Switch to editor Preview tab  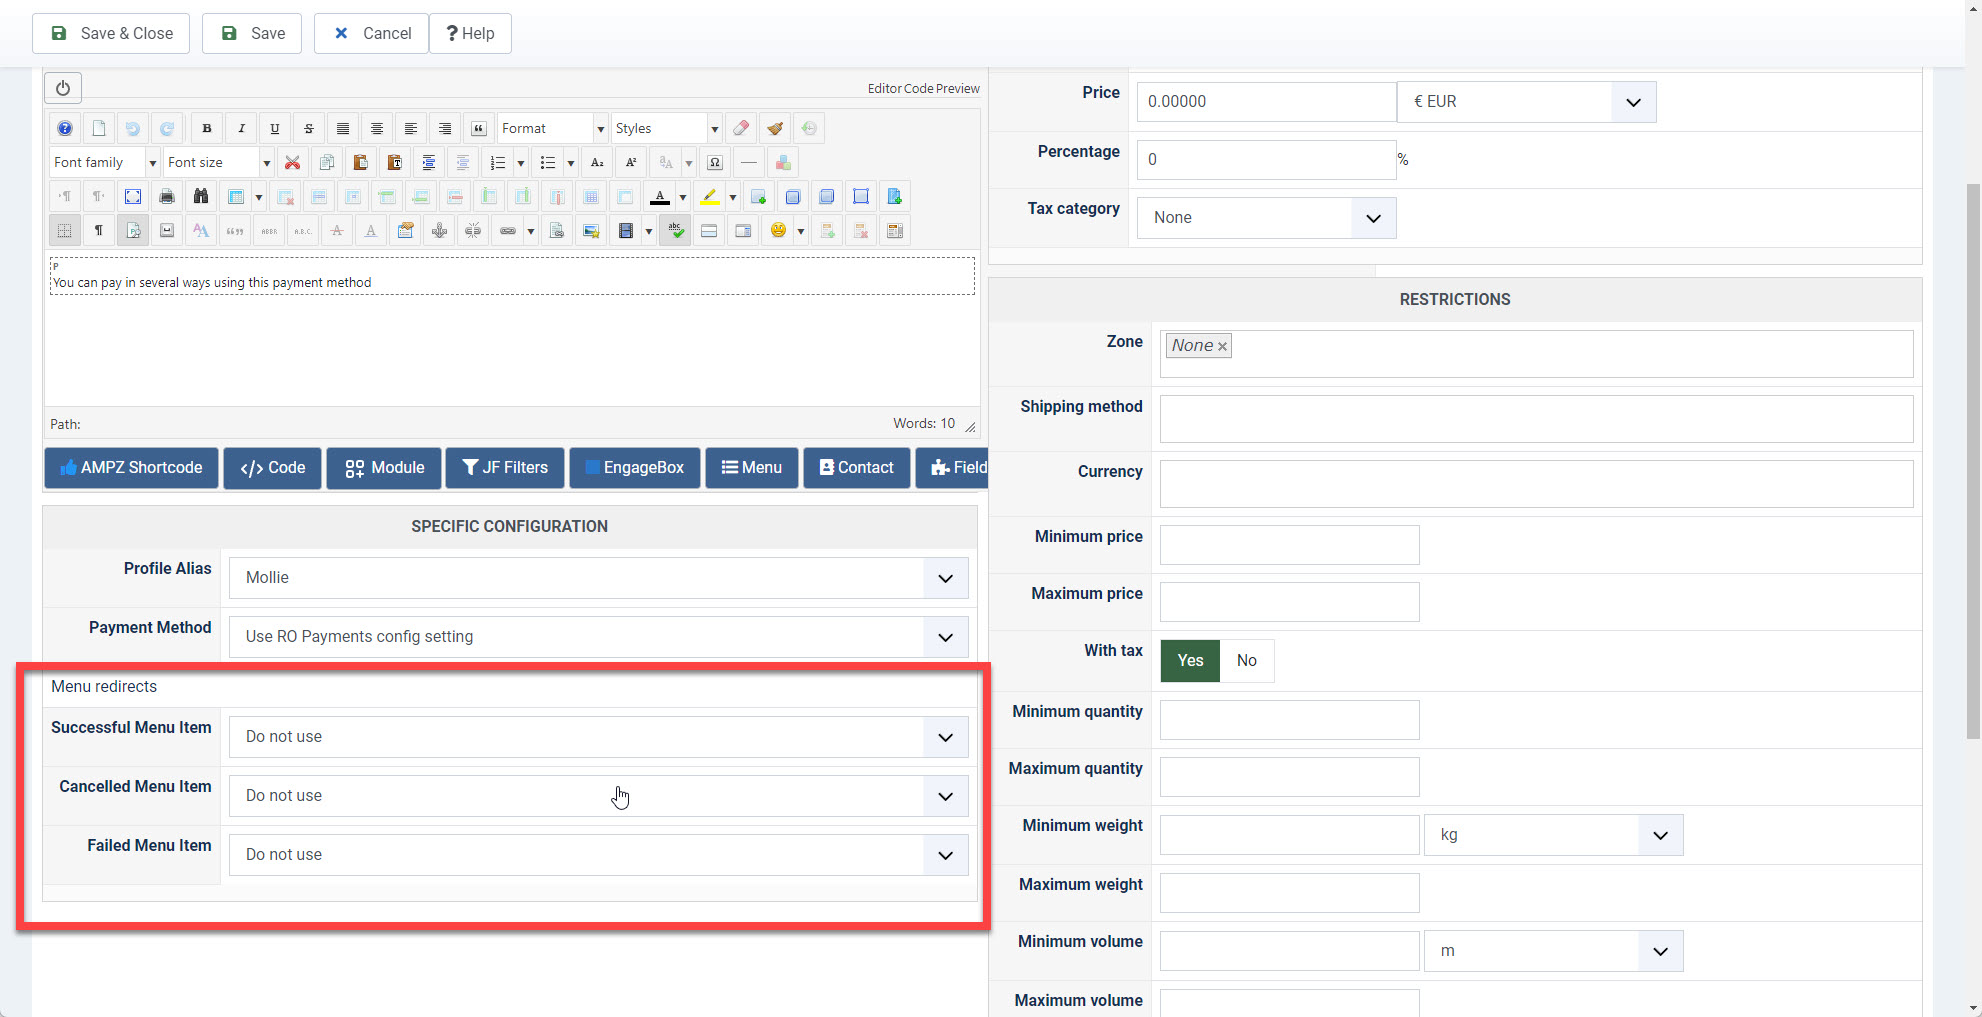(x=958, y=88)
